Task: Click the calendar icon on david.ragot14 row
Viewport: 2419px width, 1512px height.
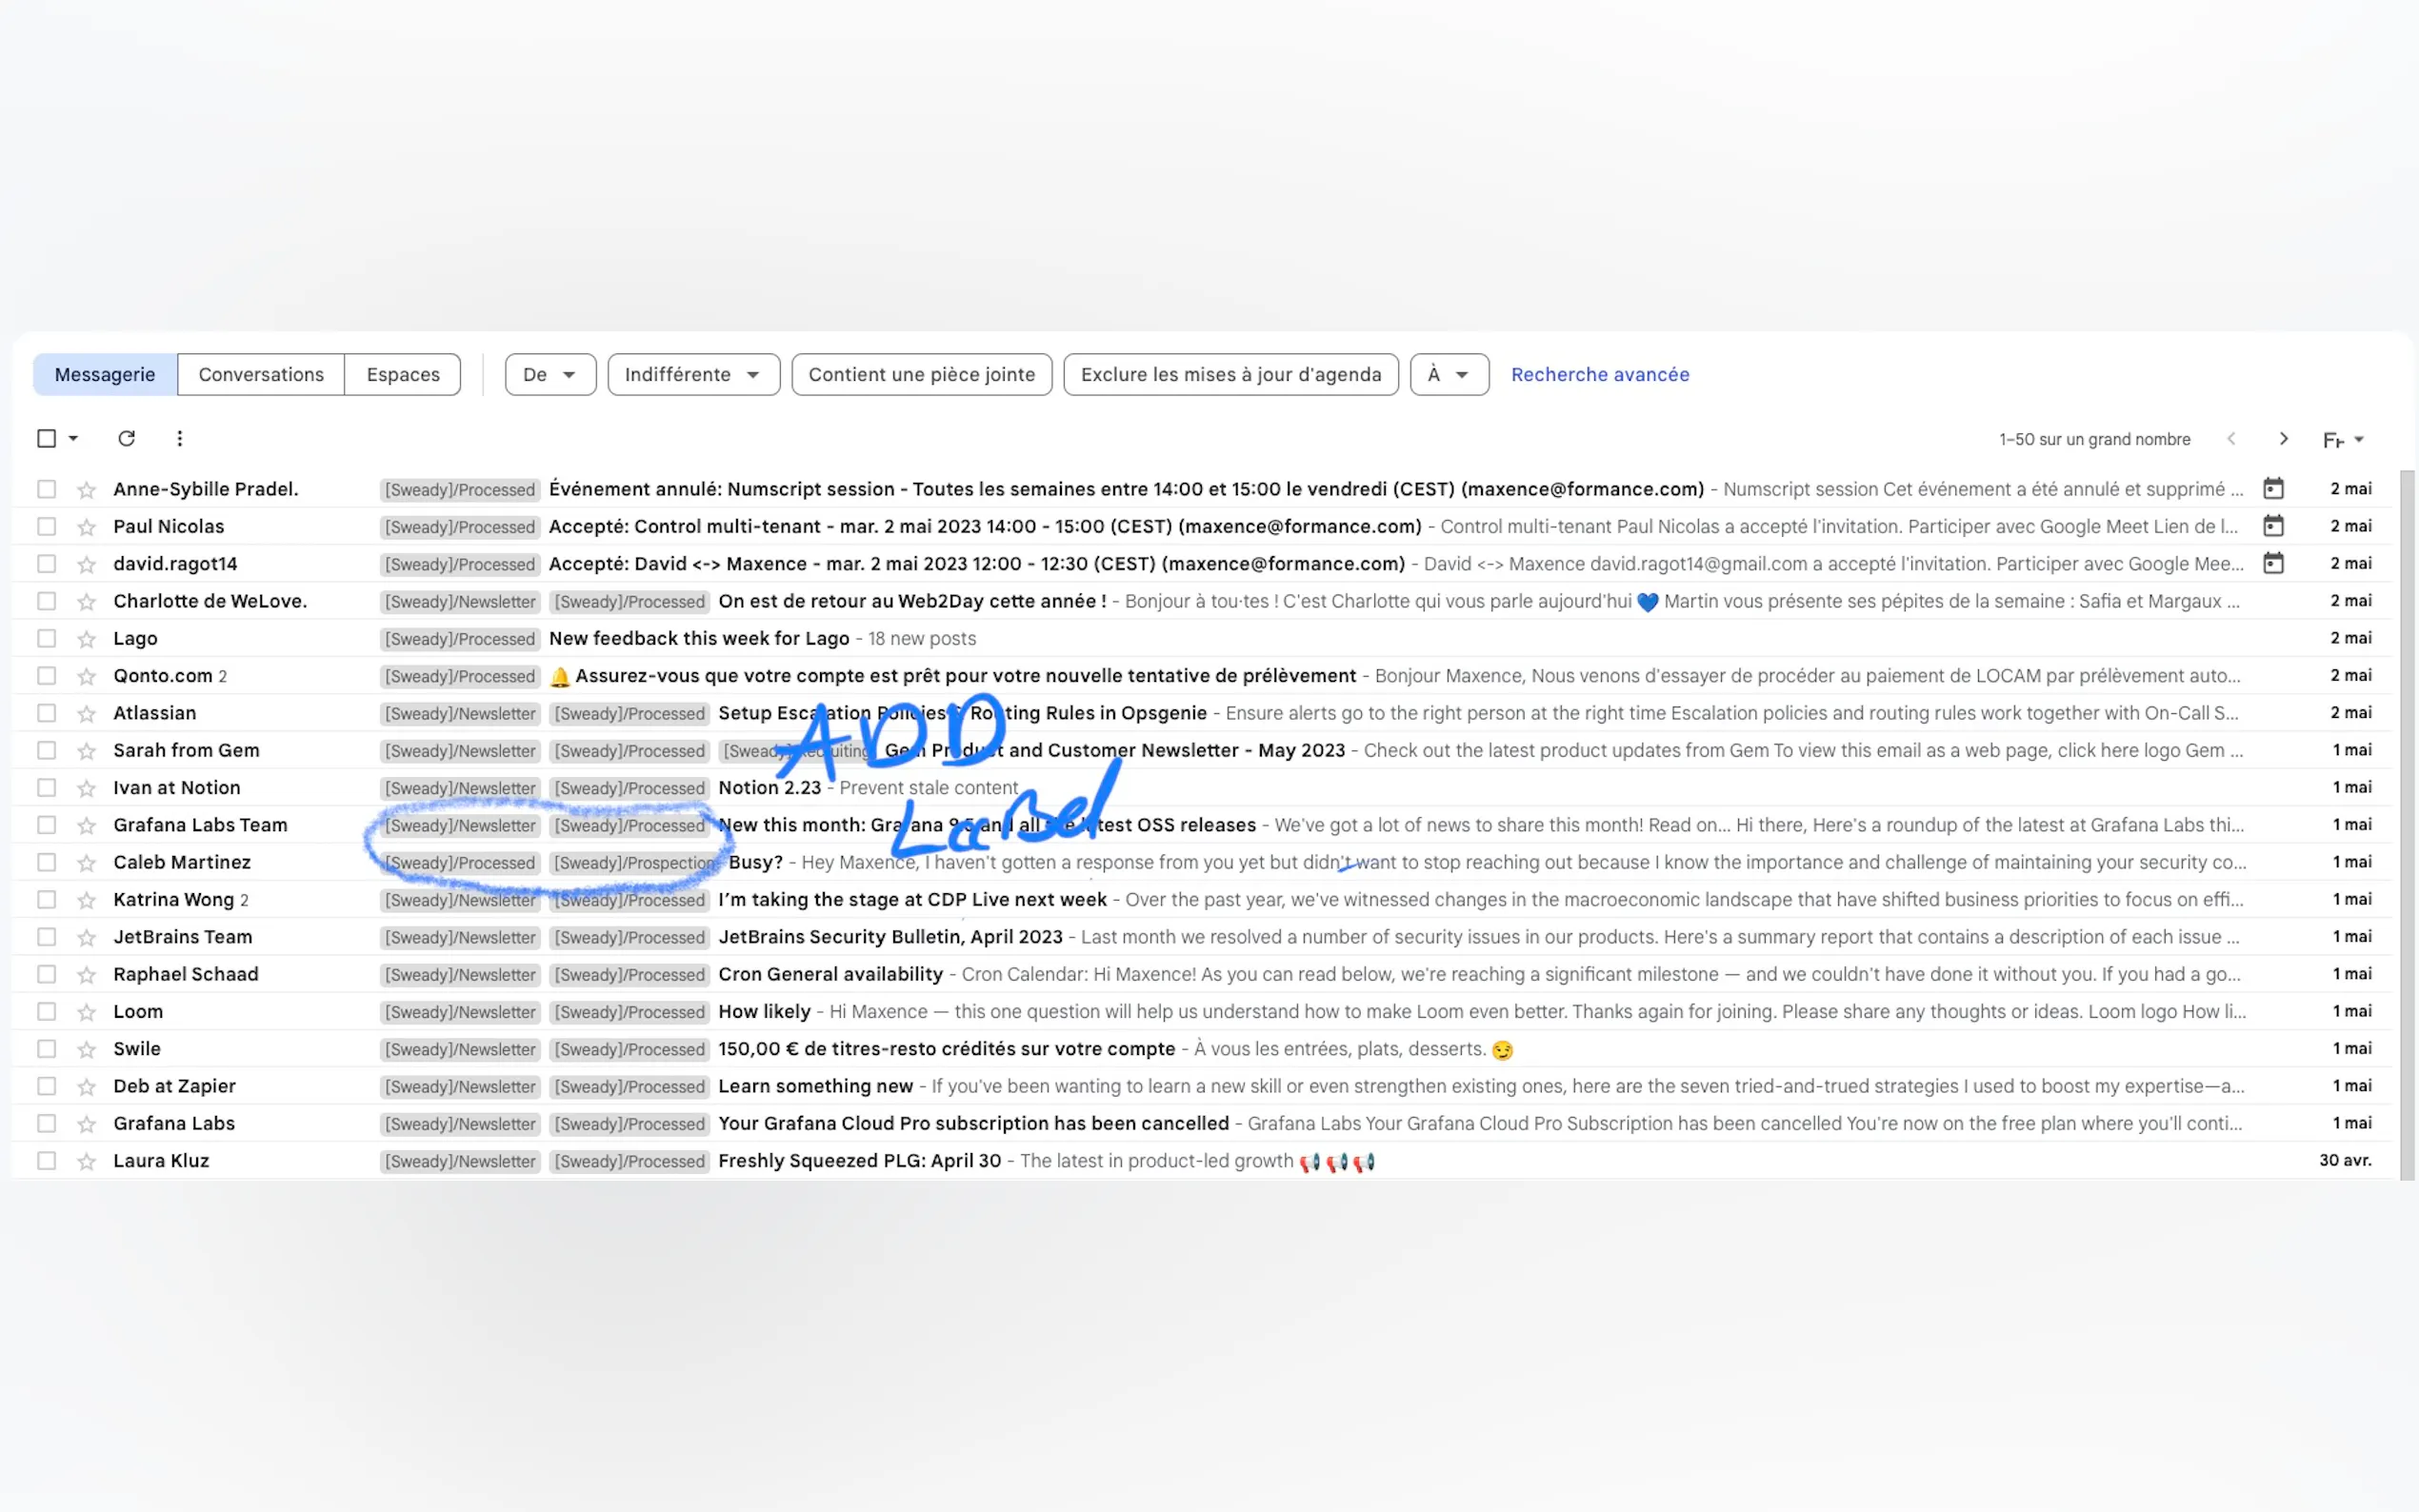Action: click(2273, 563)
